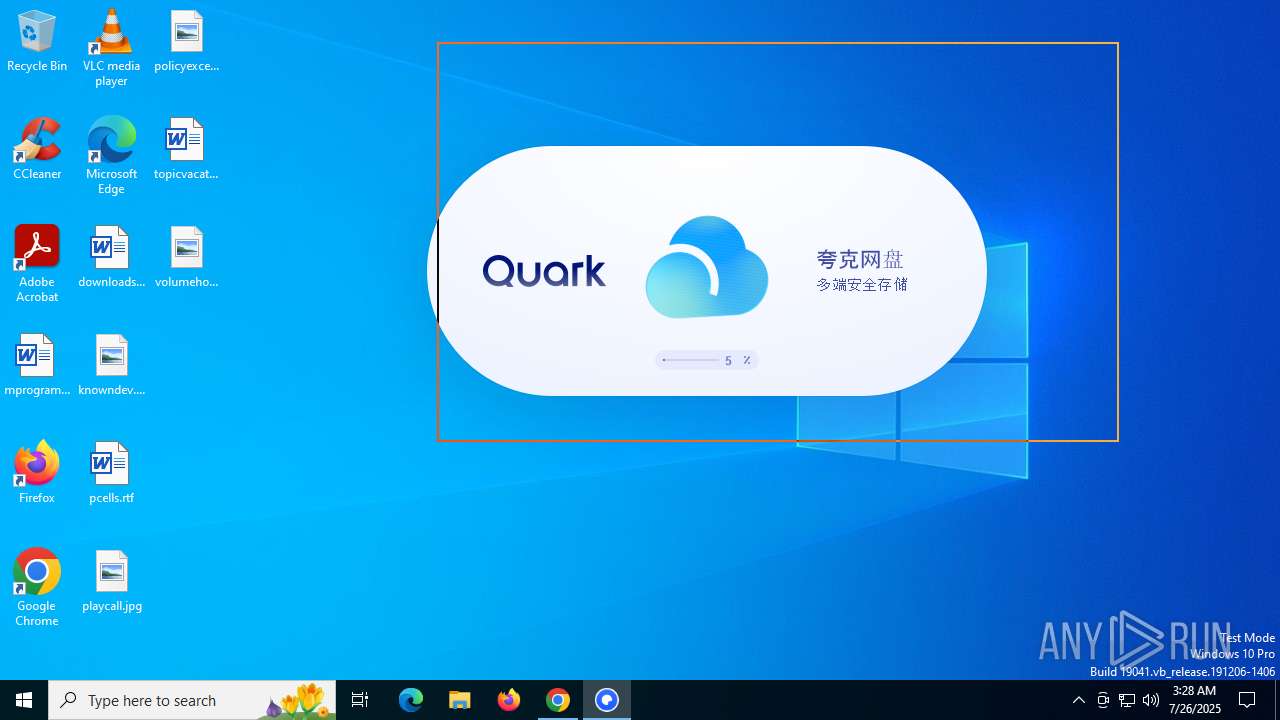Image resolution: width=1280 pixels, height=720 pixels.
Task: Select the knowndev image file icon
Action: (x=111, y=366)
